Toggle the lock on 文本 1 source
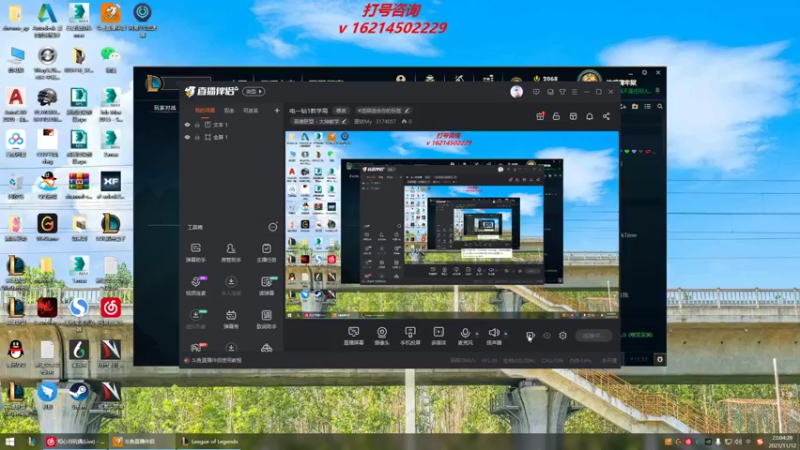Screen dimensions: 800x450 197,124
